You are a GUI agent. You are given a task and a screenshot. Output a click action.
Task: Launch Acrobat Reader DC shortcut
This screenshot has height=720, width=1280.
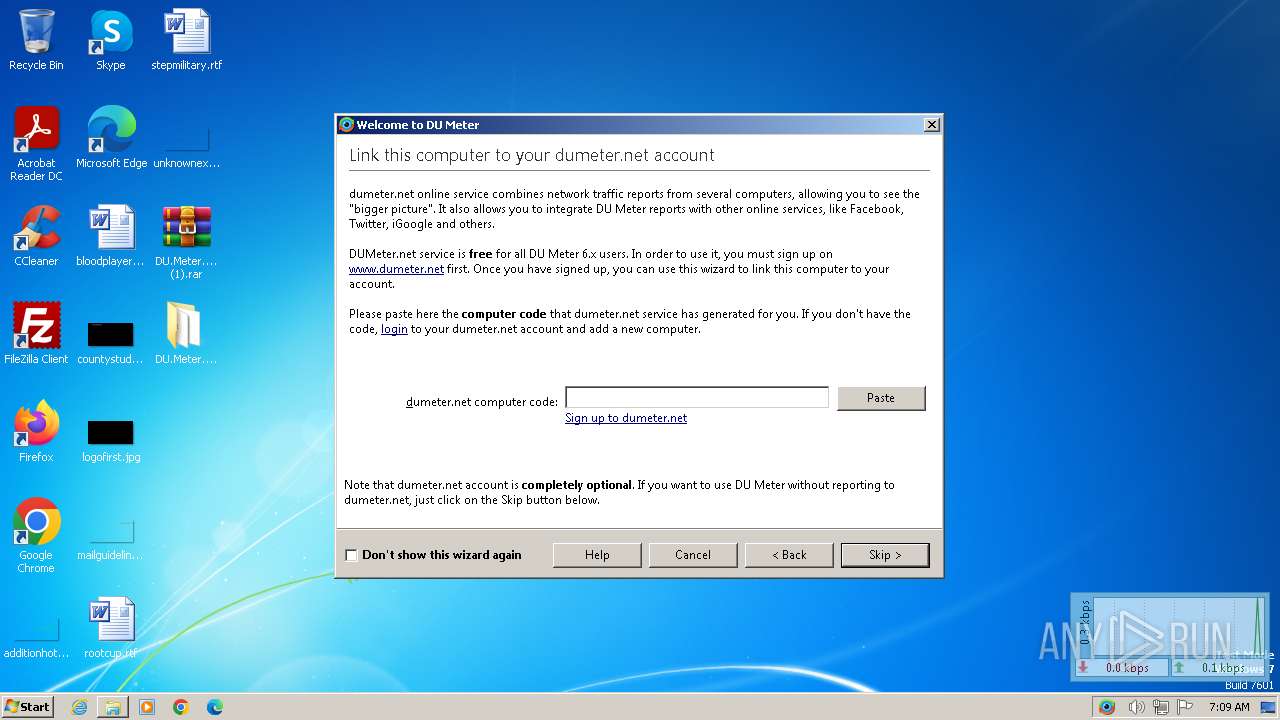[36, 144]
